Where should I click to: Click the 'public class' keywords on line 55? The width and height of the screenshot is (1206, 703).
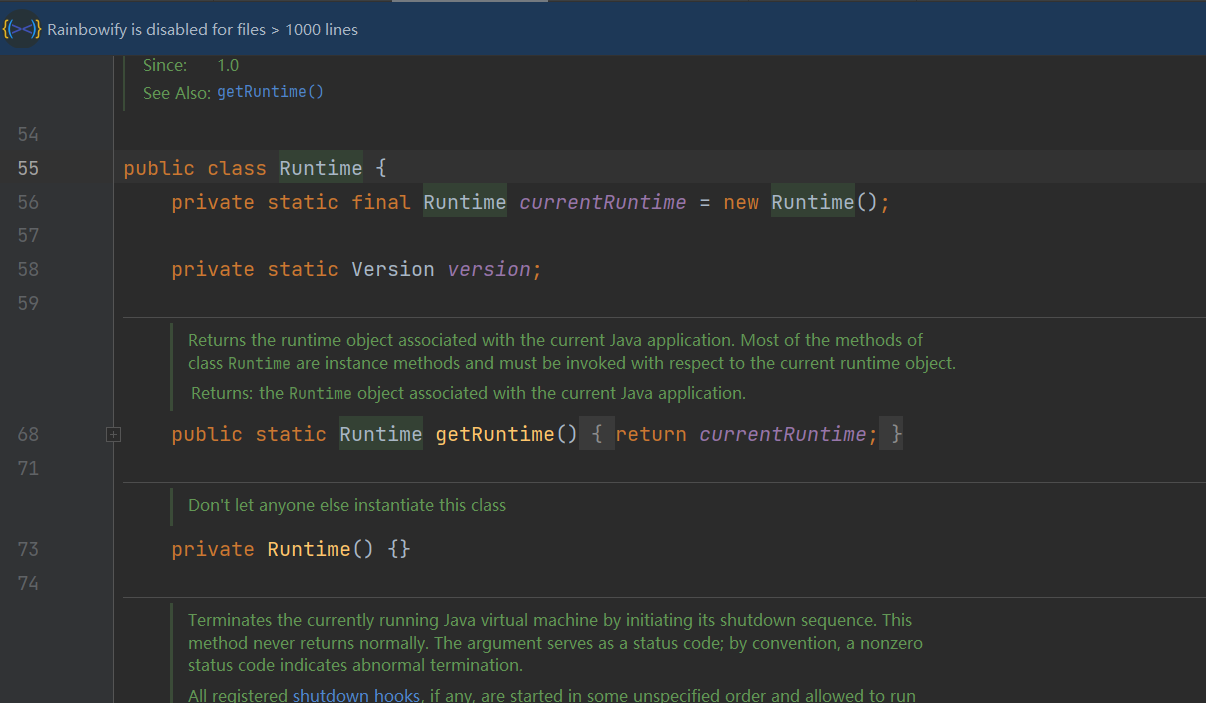click(195, 168)
